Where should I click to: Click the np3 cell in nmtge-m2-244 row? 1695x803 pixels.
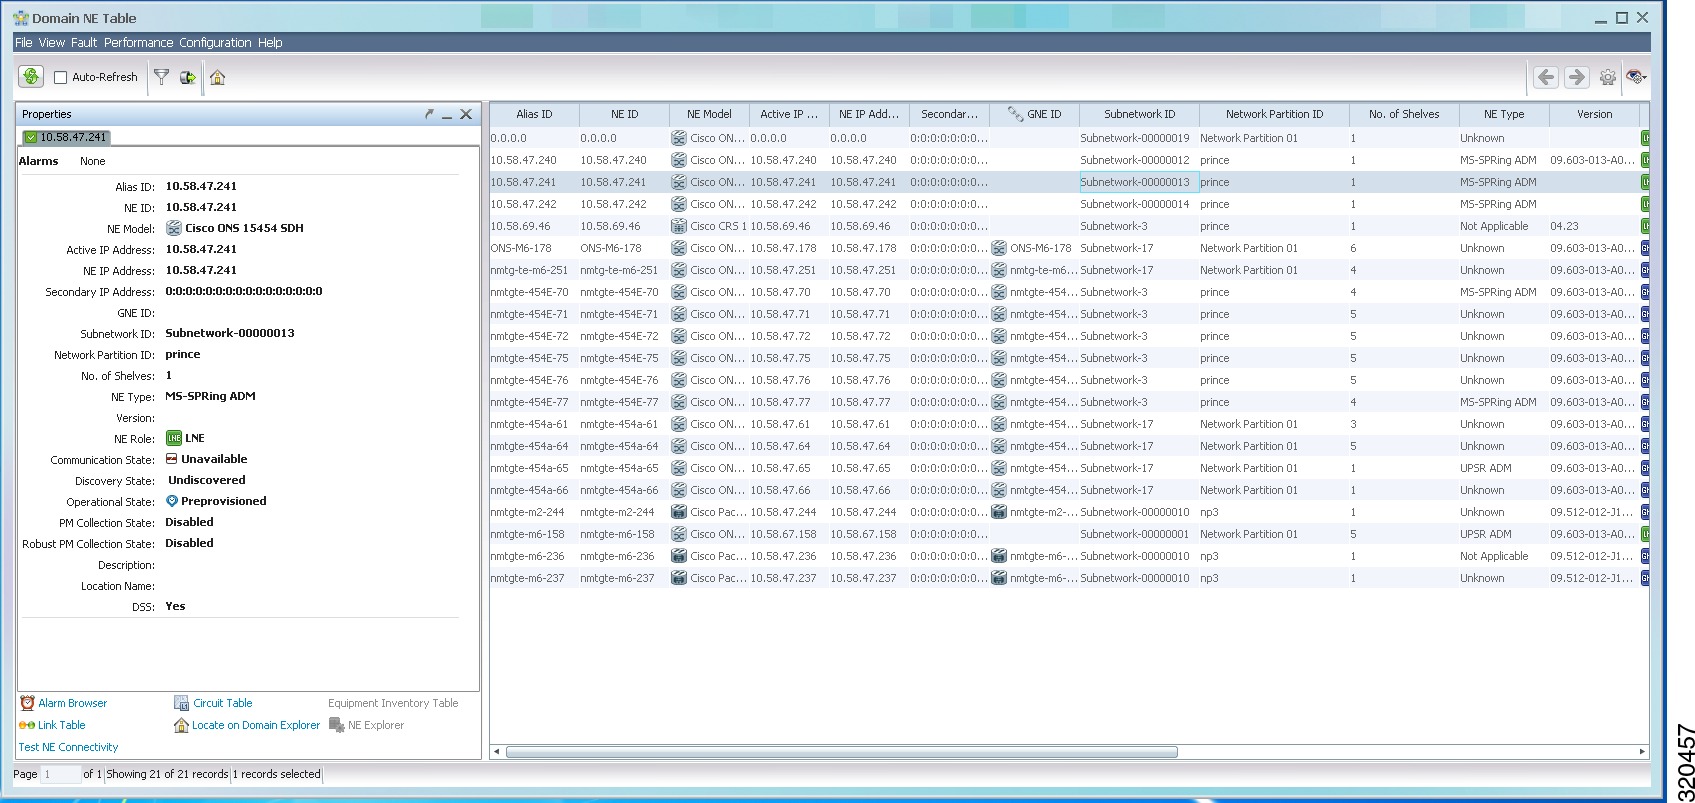point(1274,512)
